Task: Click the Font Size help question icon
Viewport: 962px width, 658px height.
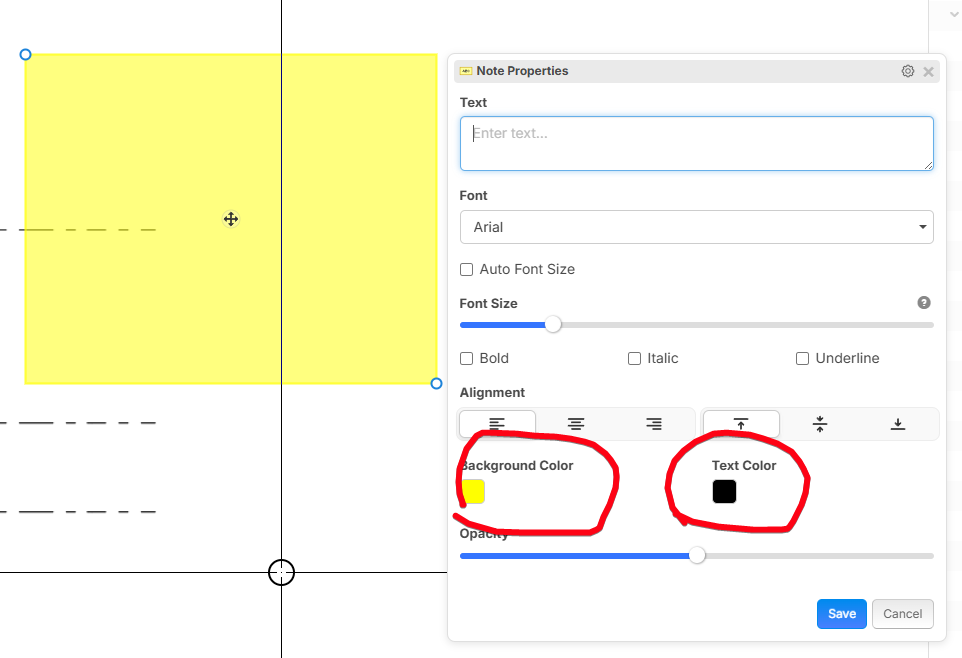Action: 924,303
